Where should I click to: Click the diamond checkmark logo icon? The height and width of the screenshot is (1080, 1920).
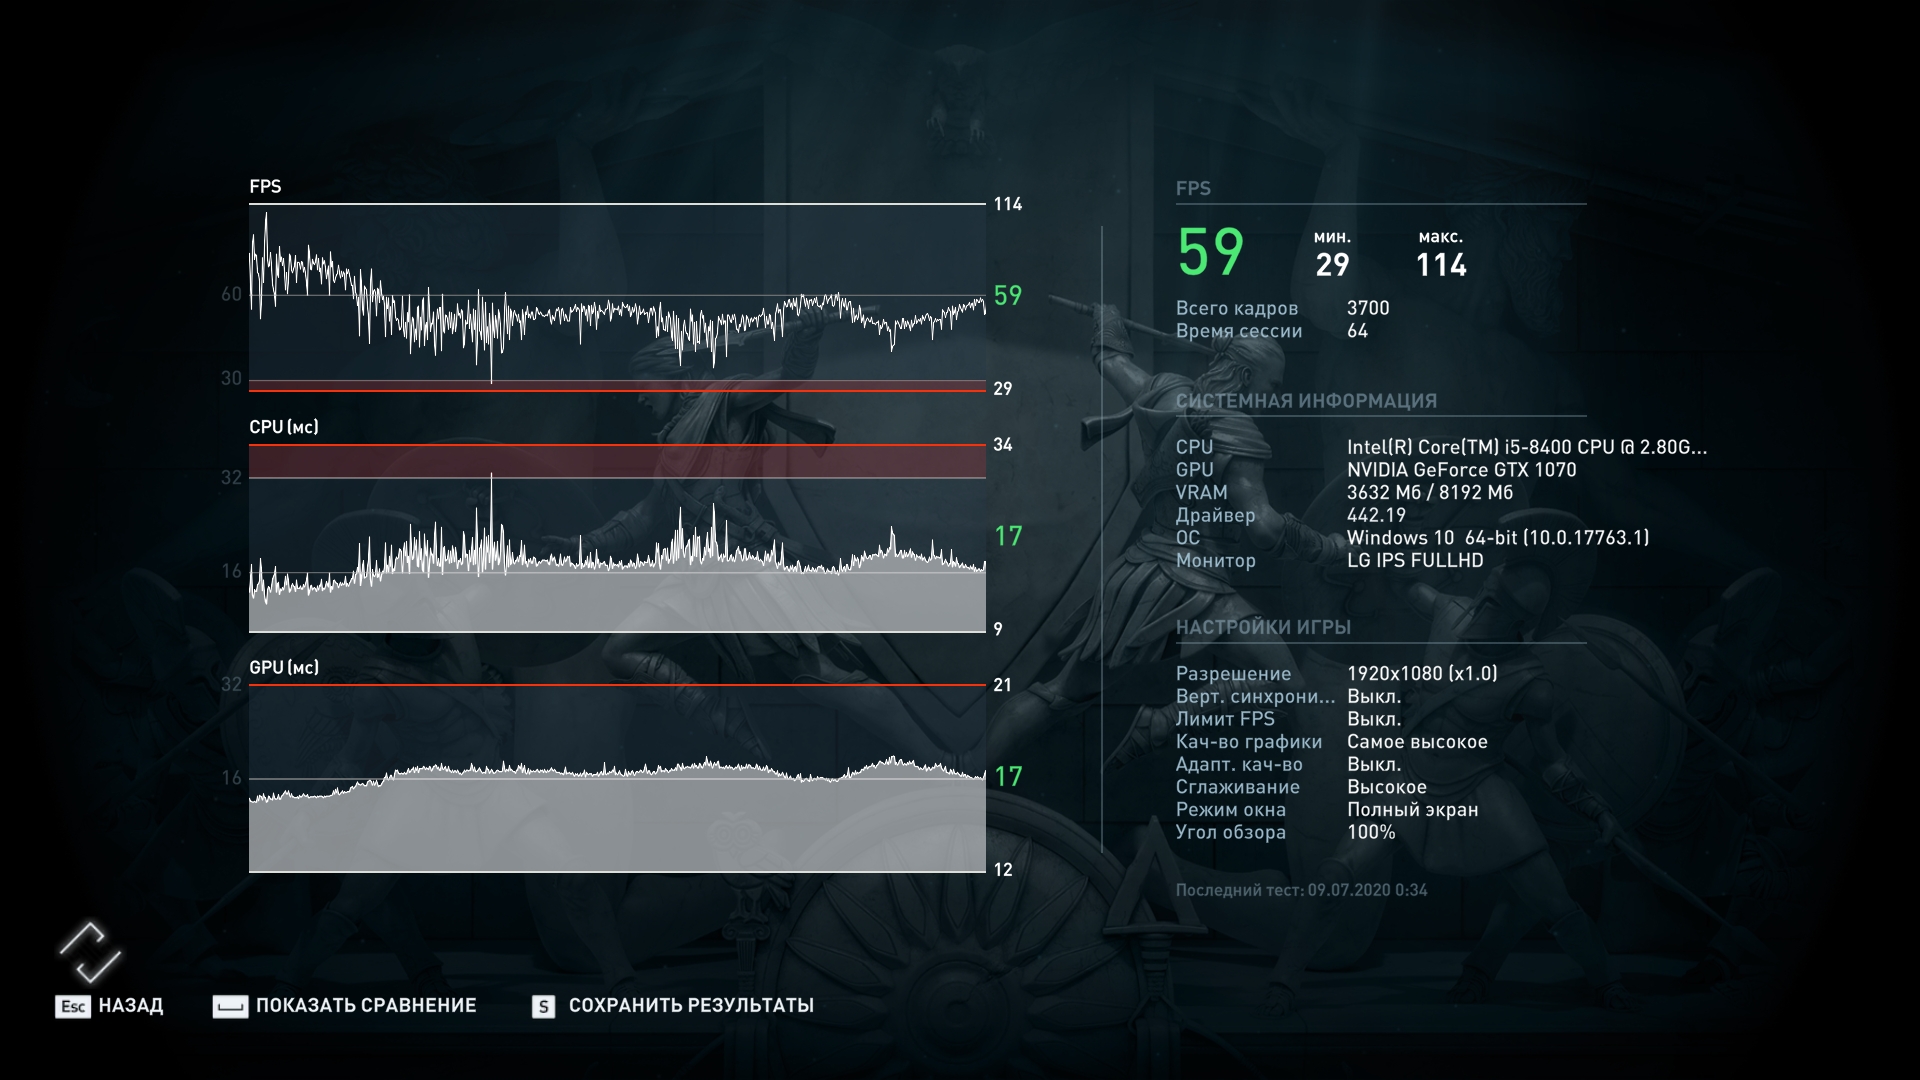89,951
